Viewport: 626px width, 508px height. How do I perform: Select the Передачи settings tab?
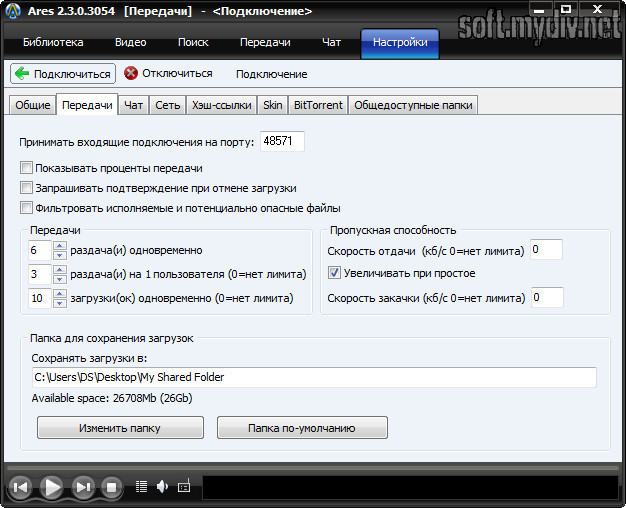[87, 105]
